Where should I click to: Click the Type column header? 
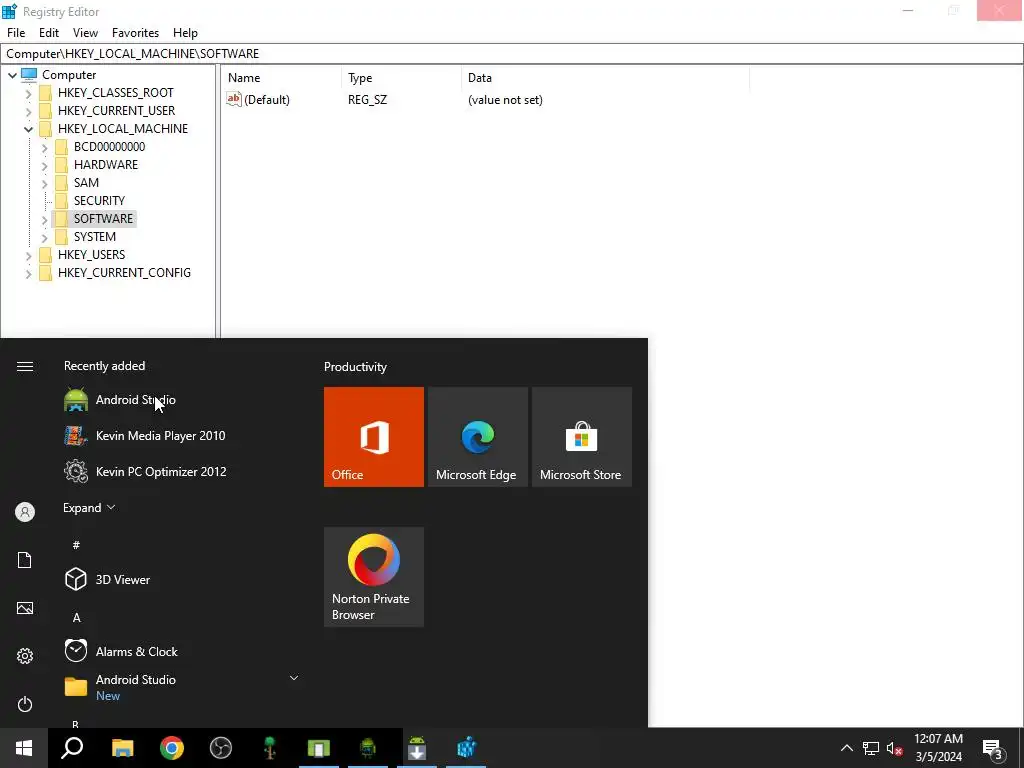pyautogui.click(x=401, y=78)
